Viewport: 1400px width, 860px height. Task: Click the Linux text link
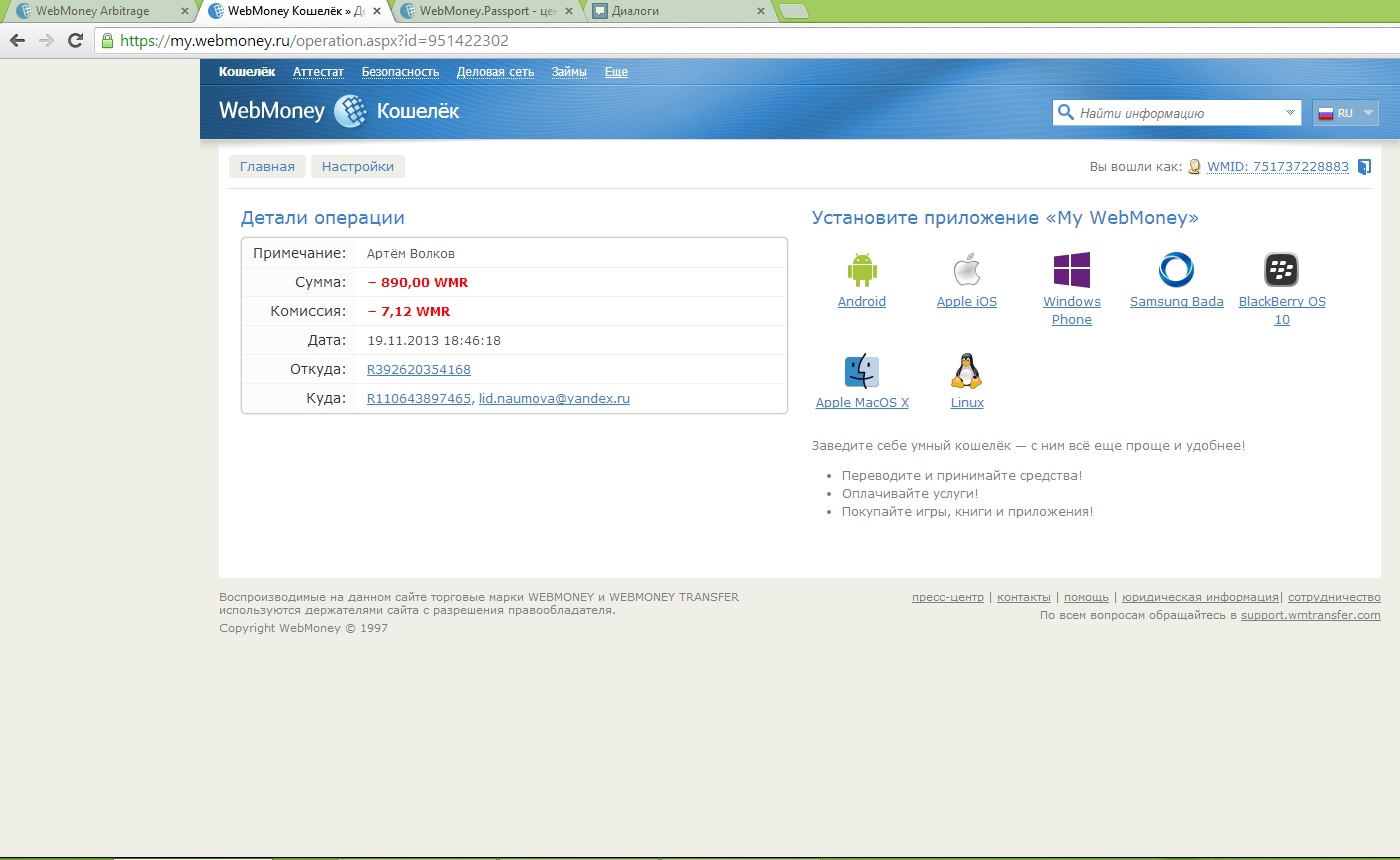(x=967, y=403)
